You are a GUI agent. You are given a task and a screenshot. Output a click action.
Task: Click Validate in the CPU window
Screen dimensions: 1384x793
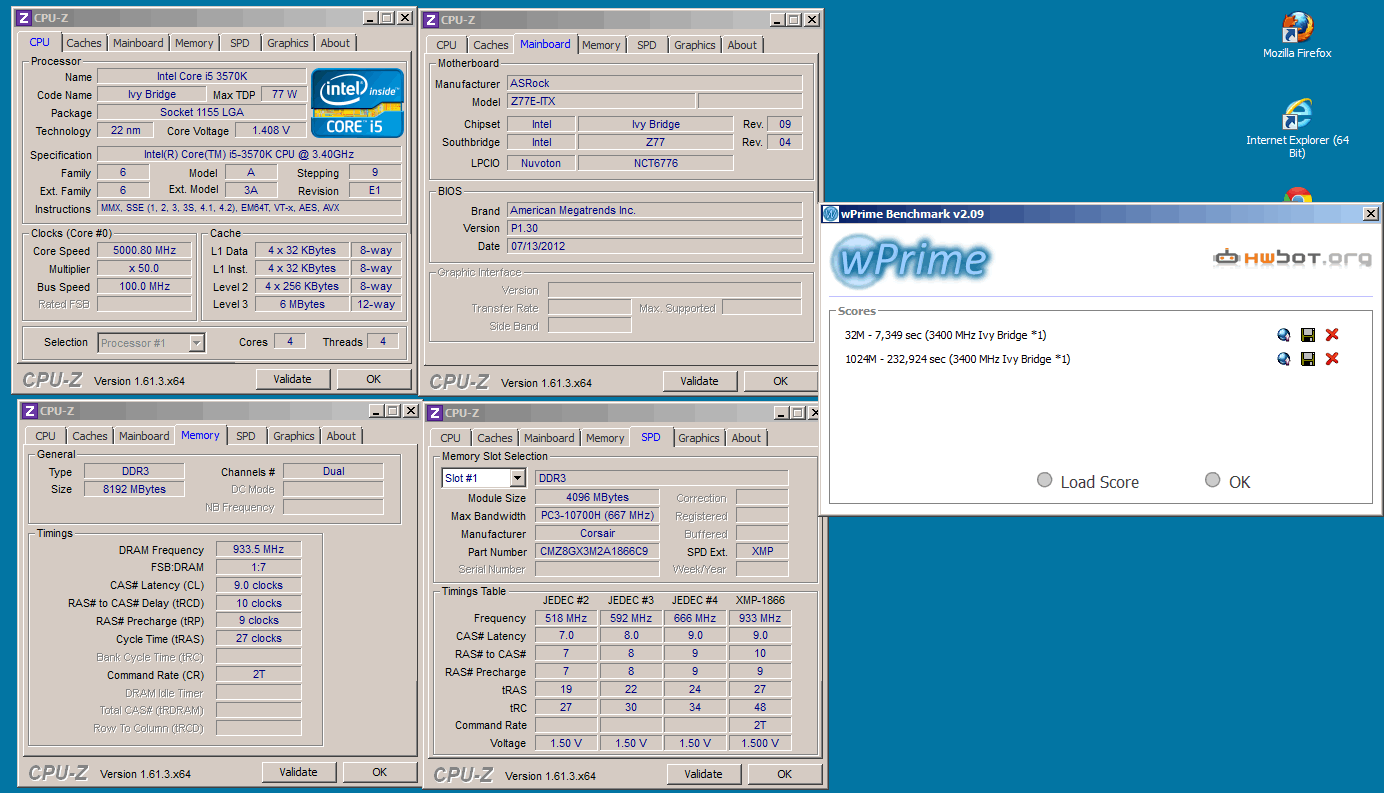tap(293, 379)
